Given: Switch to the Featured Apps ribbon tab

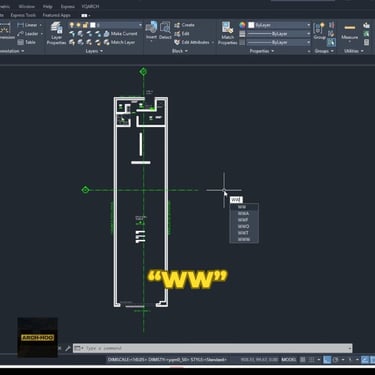Looking at the screenshot, I should click(x=56, y=15).
